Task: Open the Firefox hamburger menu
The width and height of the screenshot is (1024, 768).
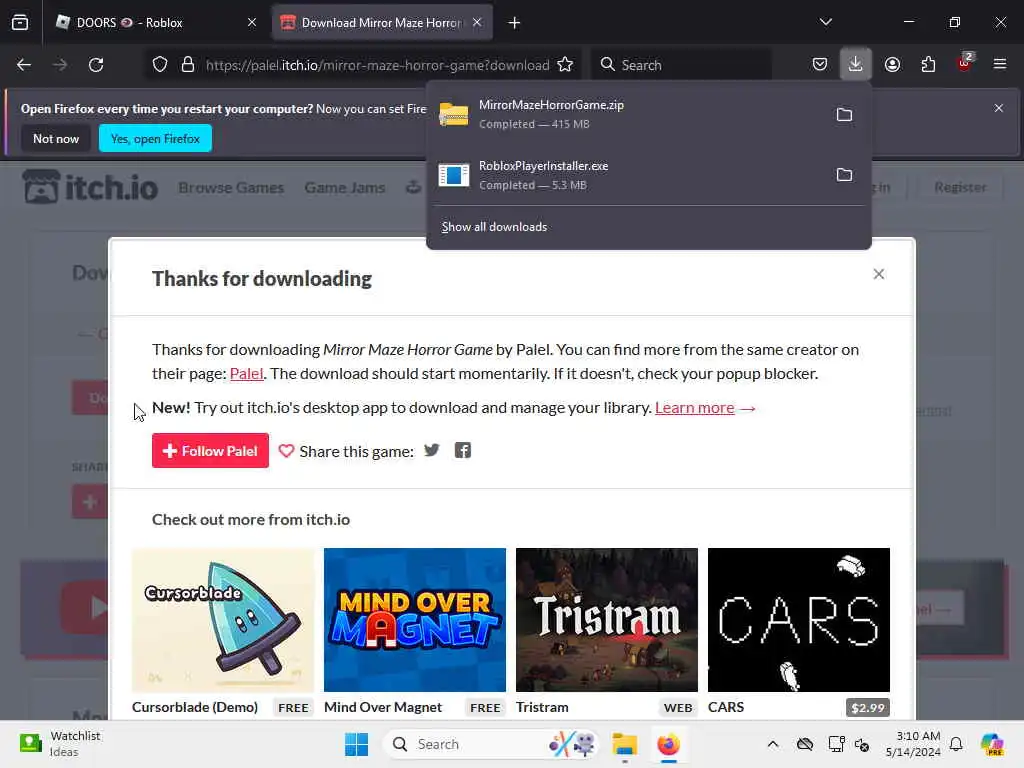Action: (1000, 65)
